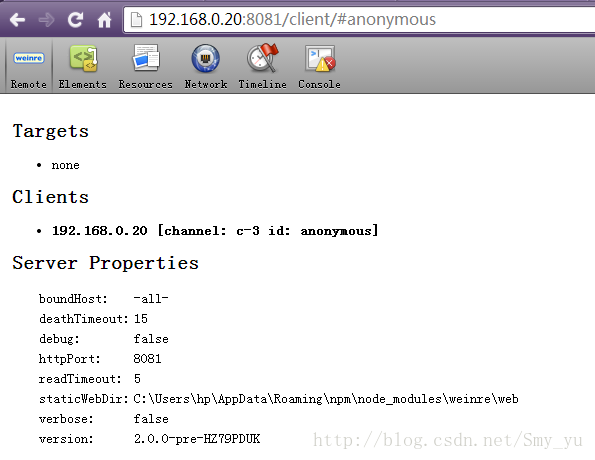Screen dimensions: 595x460
Task: Click the Targets heading
Action: coord(50,131)
